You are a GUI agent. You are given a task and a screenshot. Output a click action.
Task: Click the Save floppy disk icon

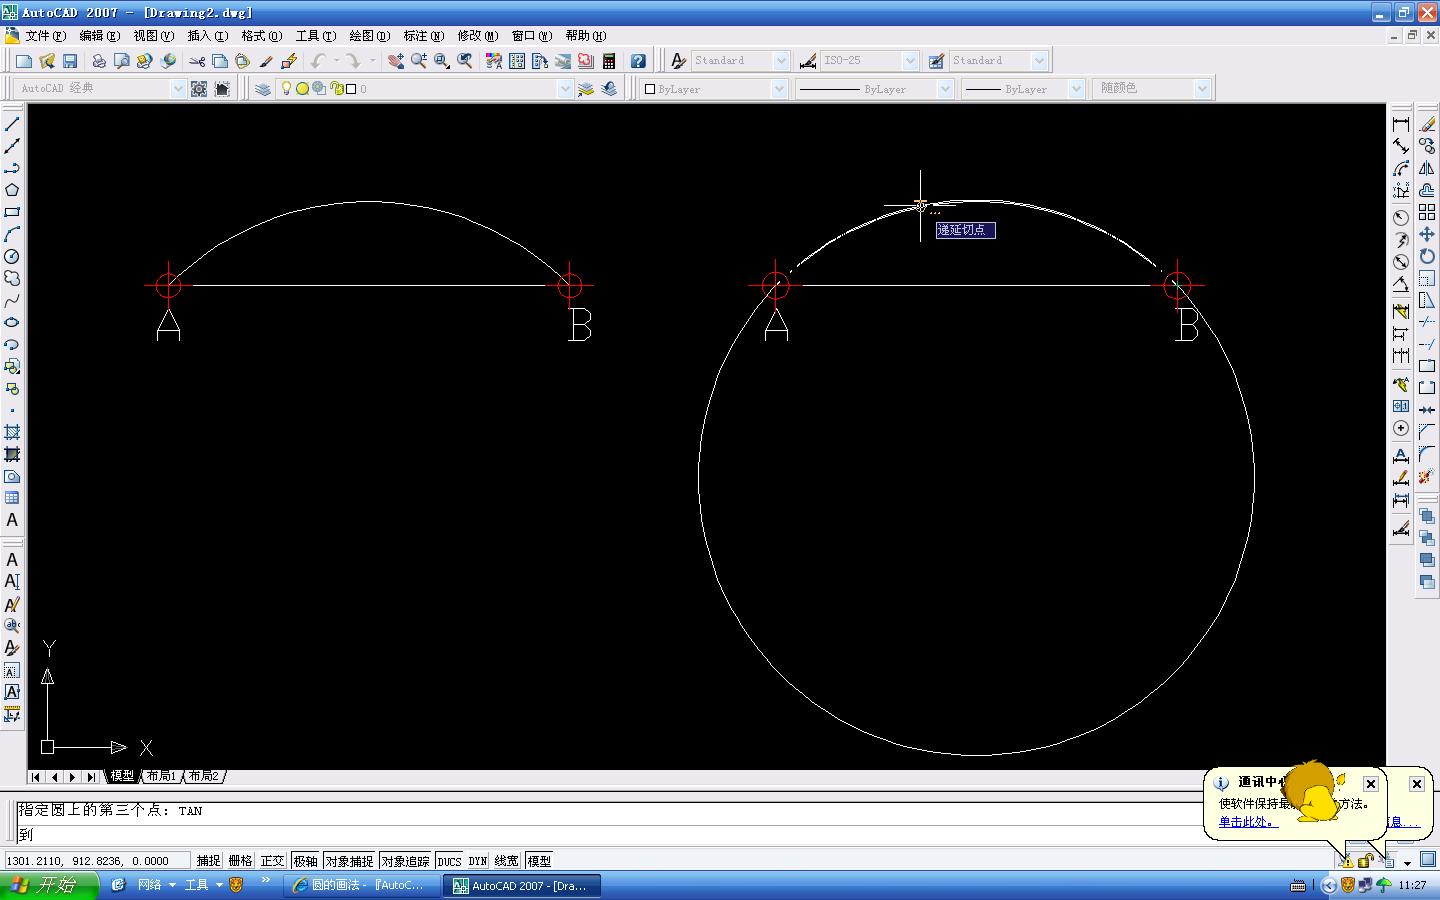click(70, 61)
